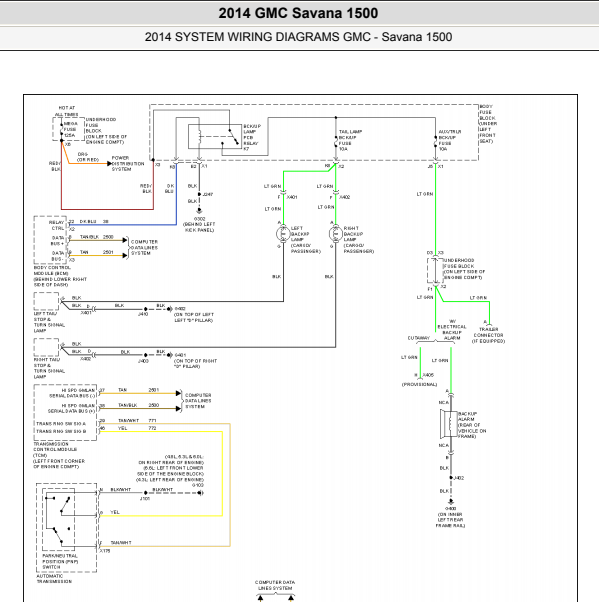Click the Right Backup Lamp bulb symbol
The height and width of the screenshot is (602, 599).
(x=336, y=234)
